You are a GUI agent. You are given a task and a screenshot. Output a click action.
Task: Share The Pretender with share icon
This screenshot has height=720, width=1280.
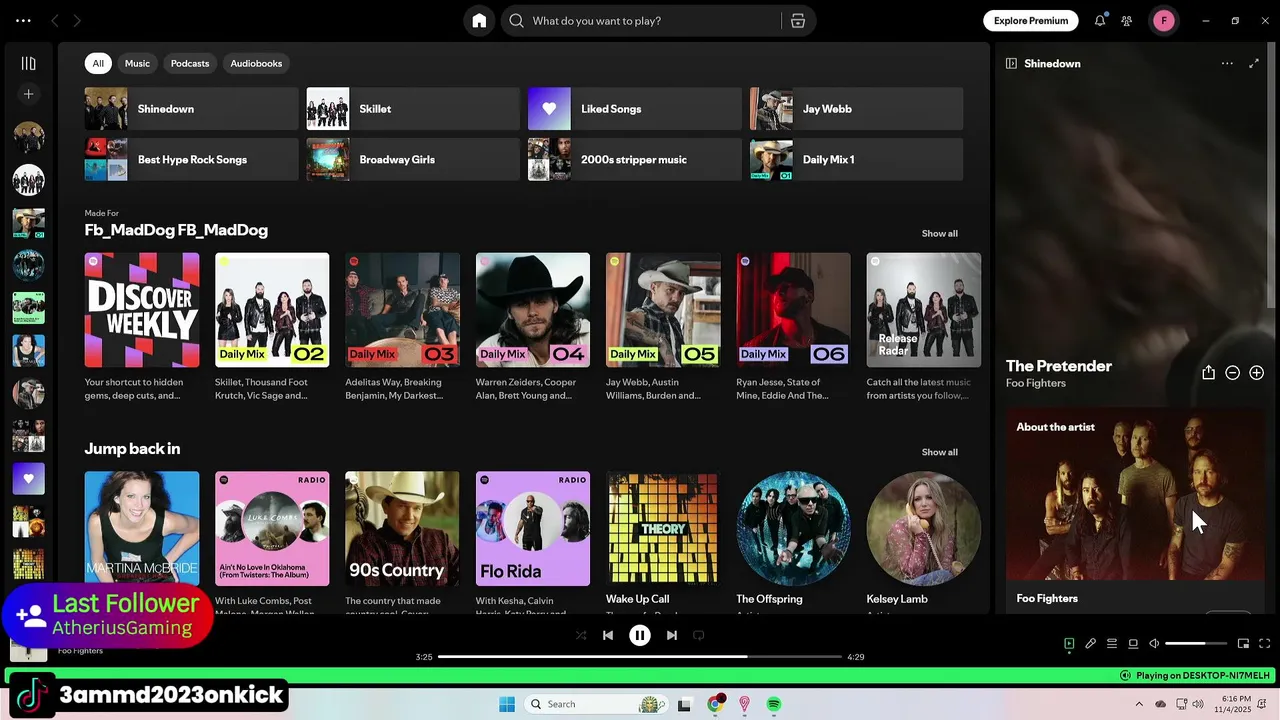coord(1208,373)
